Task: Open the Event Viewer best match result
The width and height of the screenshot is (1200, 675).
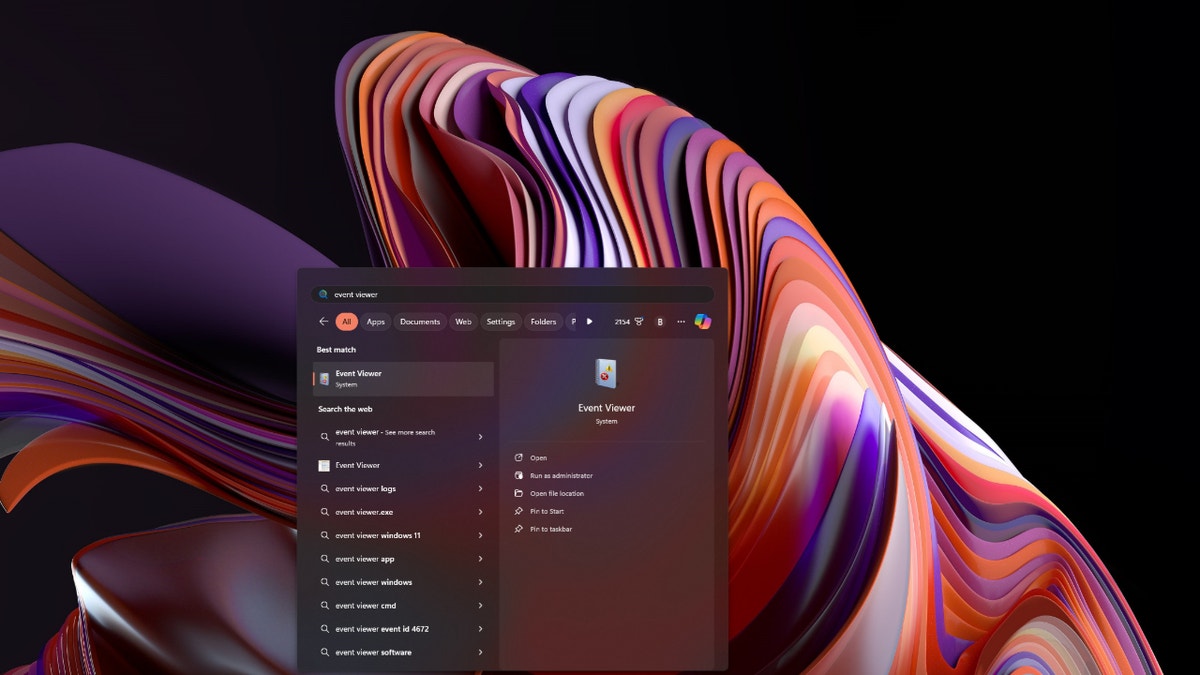Action: (x=404, y=379)
